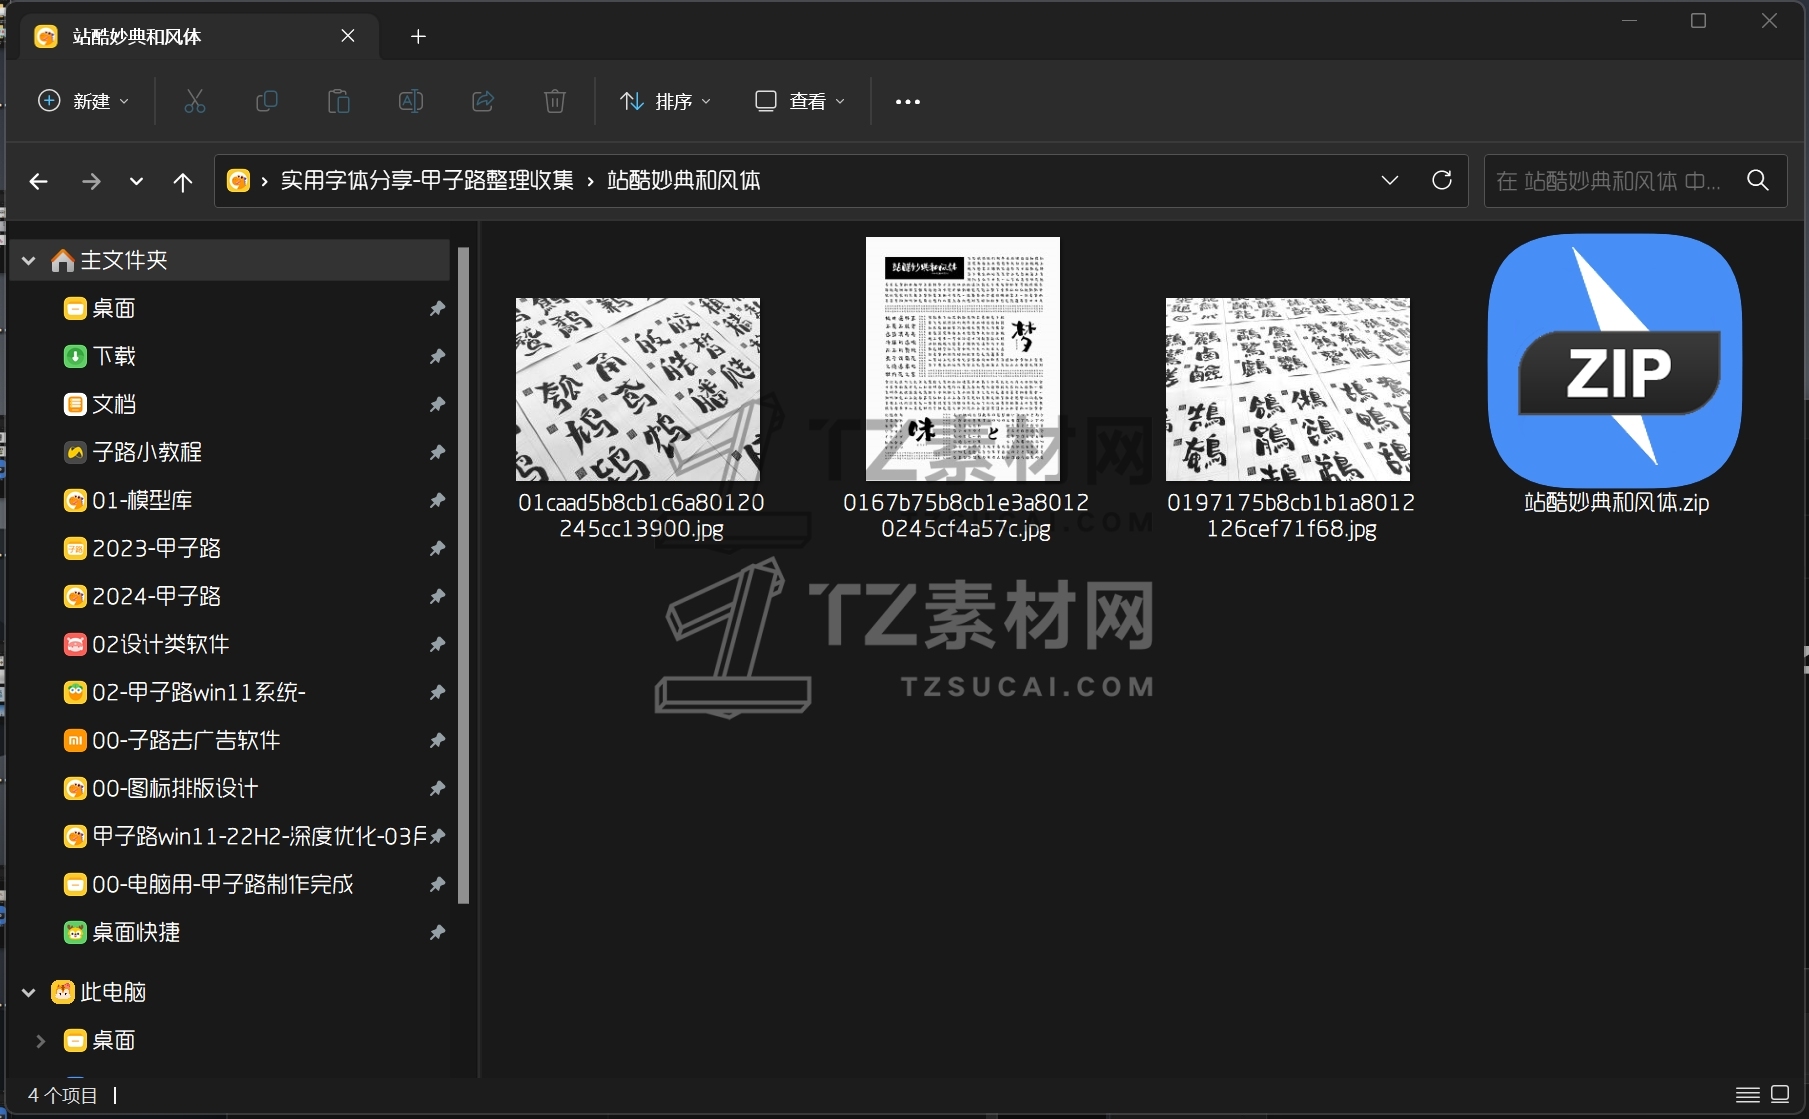The height and width of the screenshot is (1119, 1809).
Task: Open 00-图标排版设计 folder in sidebar
Action: click(175, 788)
